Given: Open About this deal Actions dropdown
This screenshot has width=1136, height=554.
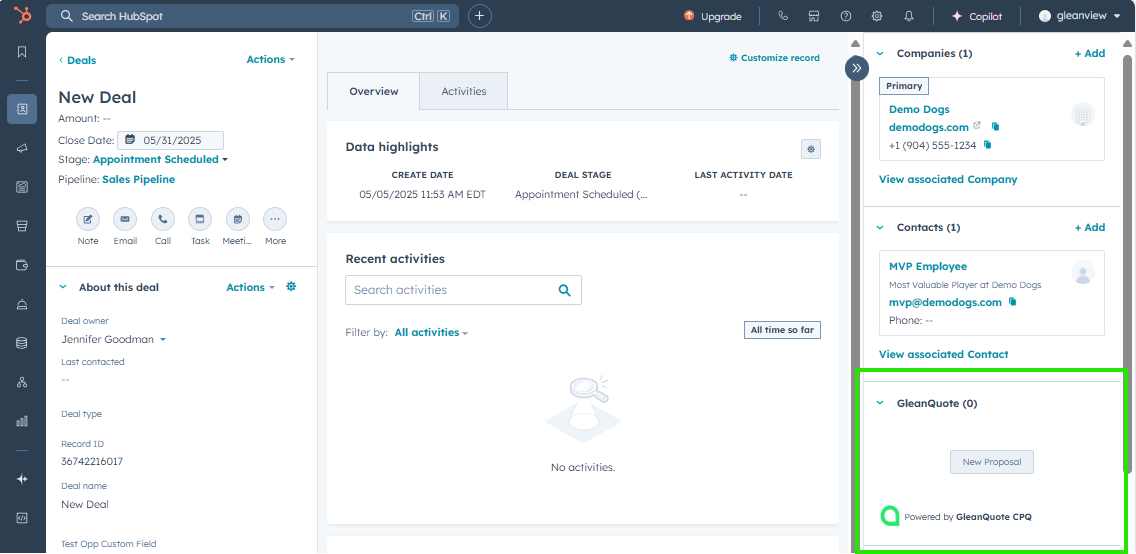Looking at the screenshot, I should pyautogui.click(x=251, y=288).
